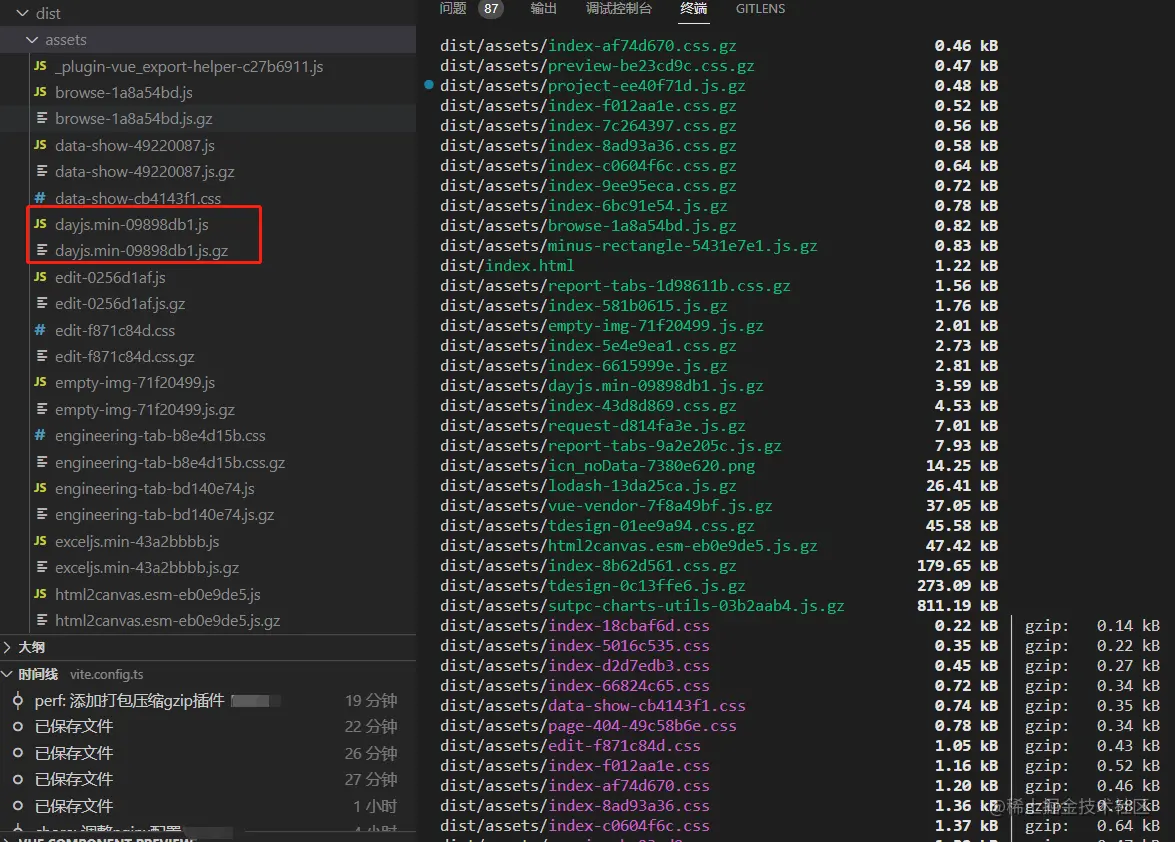Click JS icon of browse-1a8a54bd.js

point(40,92)
